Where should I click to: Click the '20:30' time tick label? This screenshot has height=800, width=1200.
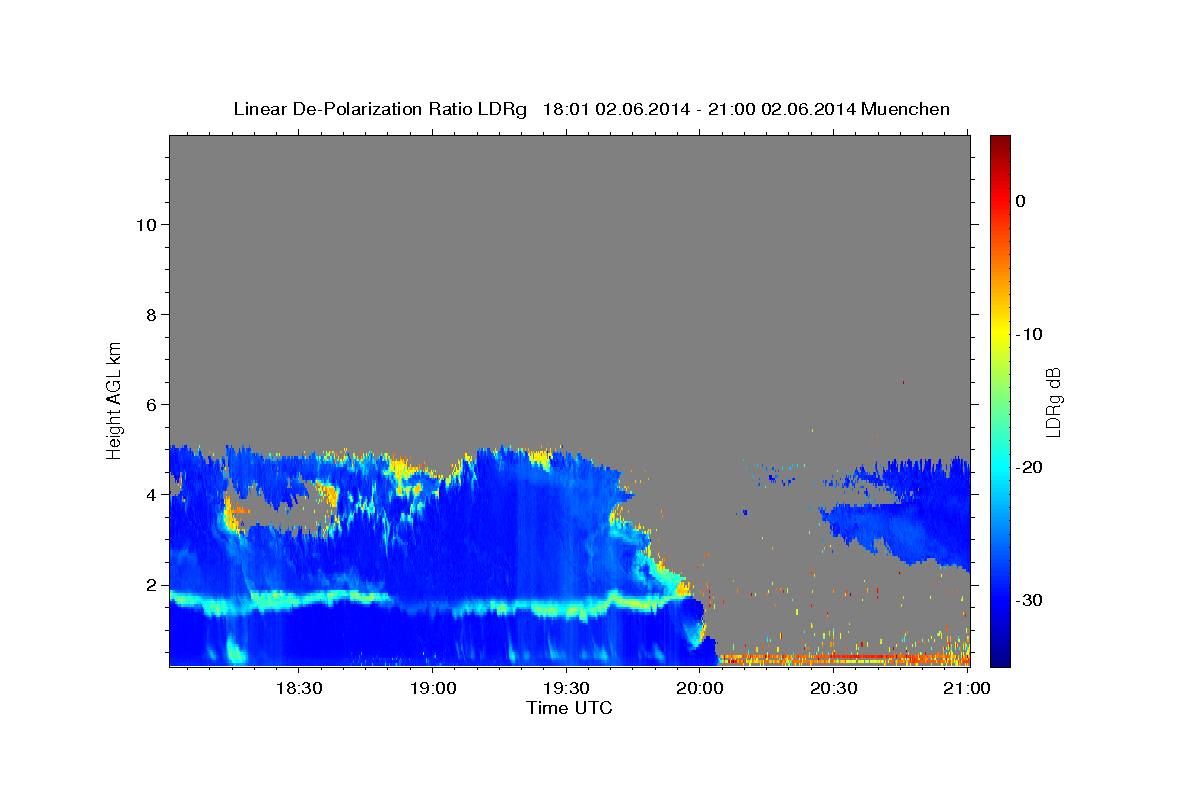click(x=834, y=688)
